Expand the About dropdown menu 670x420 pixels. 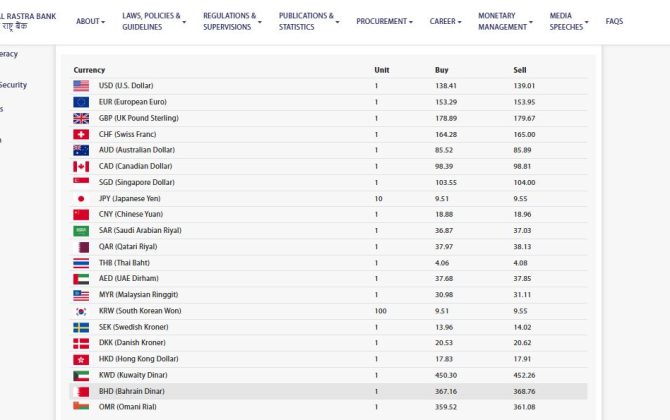[92, 21]
